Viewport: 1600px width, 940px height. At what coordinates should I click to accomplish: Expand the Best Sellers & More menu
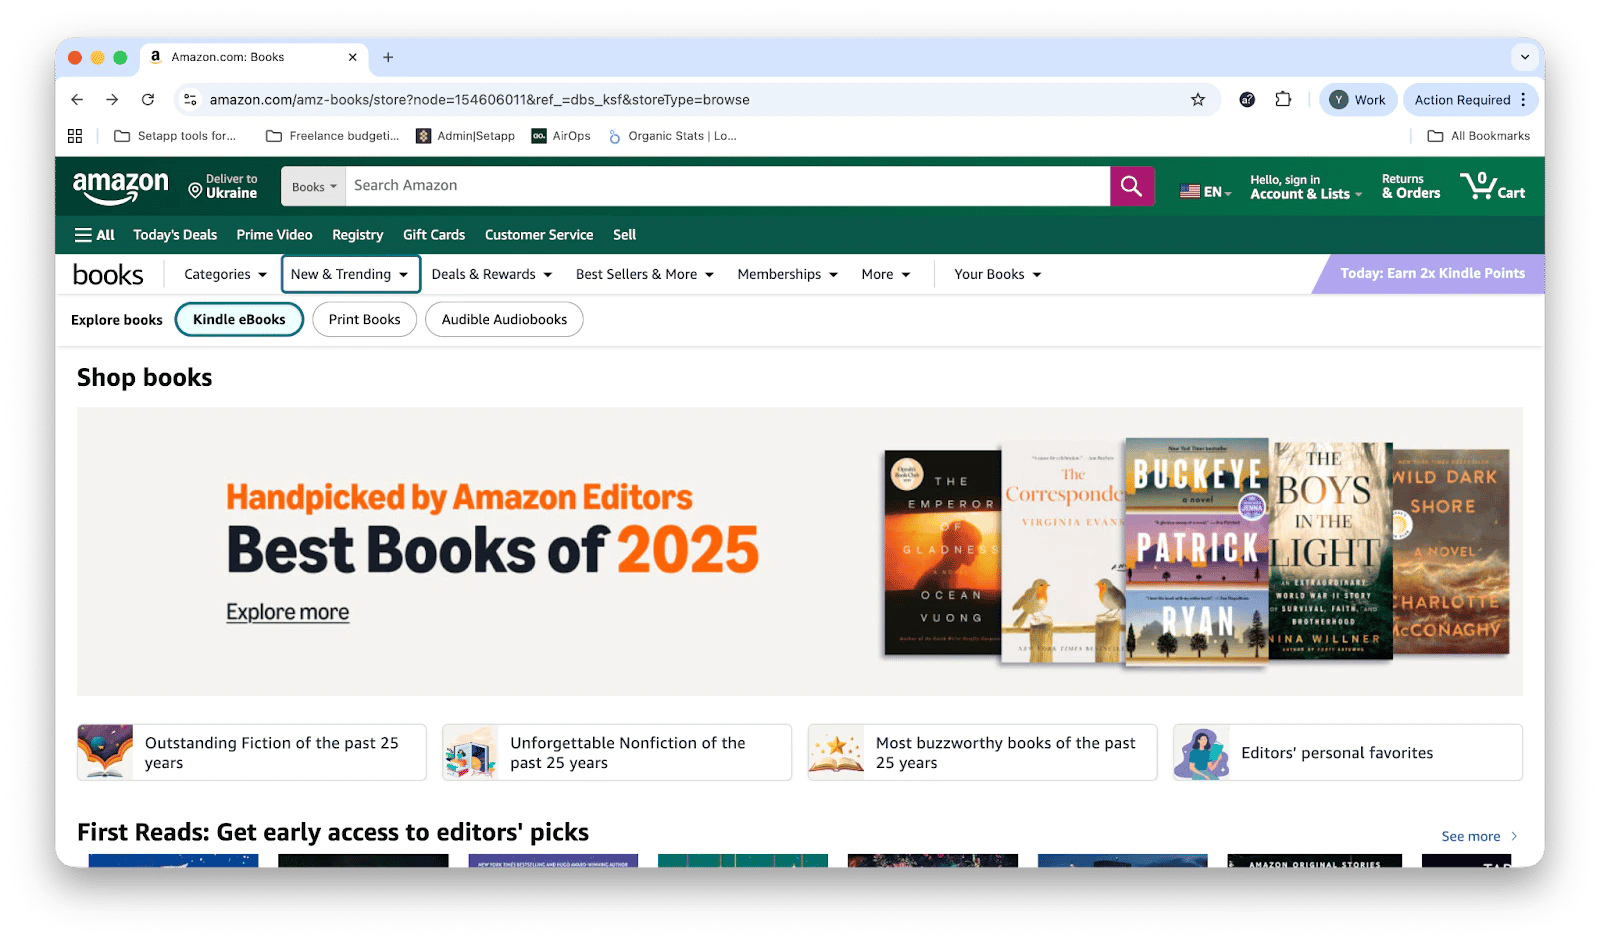[644, 275]
